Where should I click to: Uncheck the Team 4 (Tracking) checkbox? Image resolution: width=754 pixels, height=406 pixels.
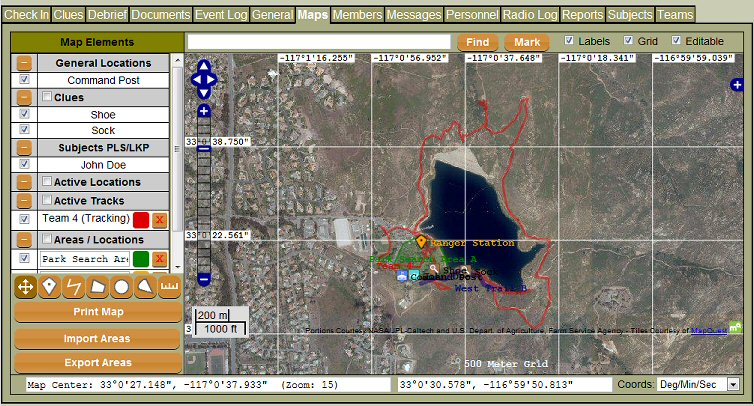tap(25, 219)
